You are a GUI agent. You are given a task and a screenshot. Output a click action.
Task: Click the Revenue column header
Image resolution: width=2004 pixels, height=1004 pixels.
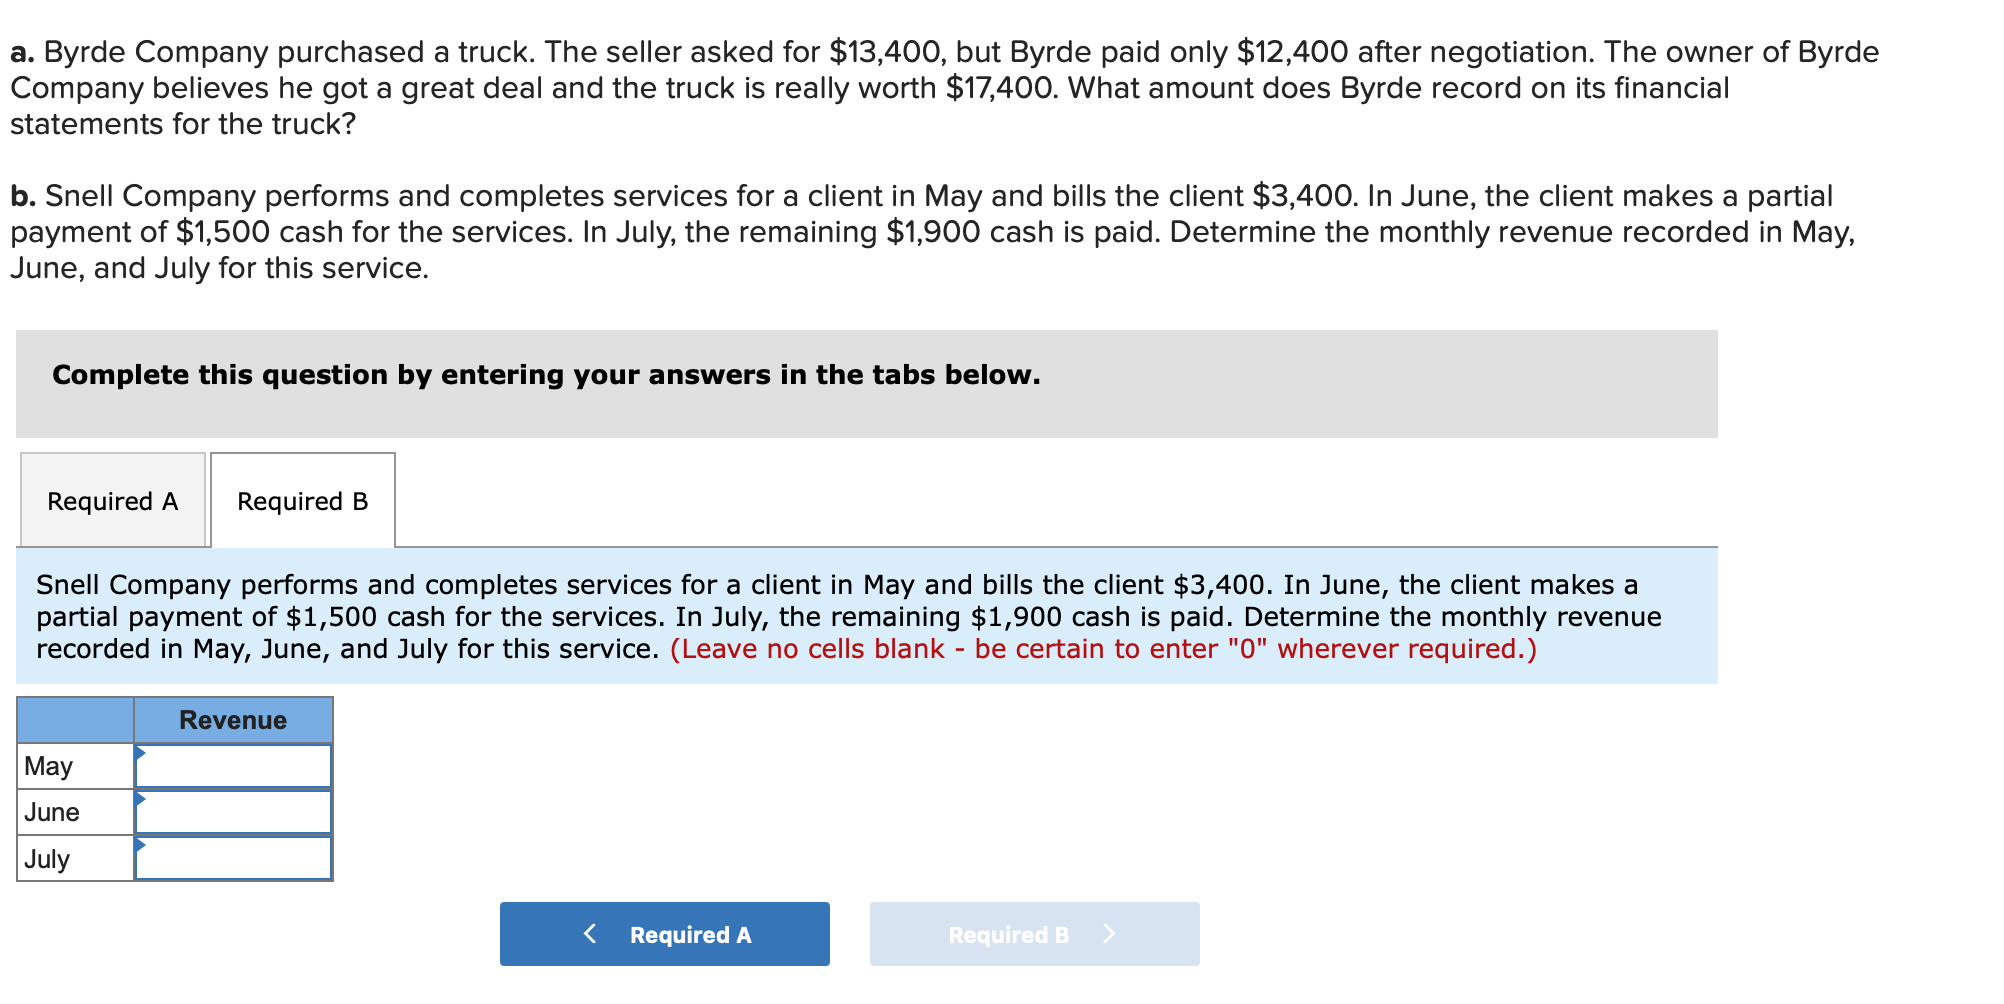click(x=232, y=718)
